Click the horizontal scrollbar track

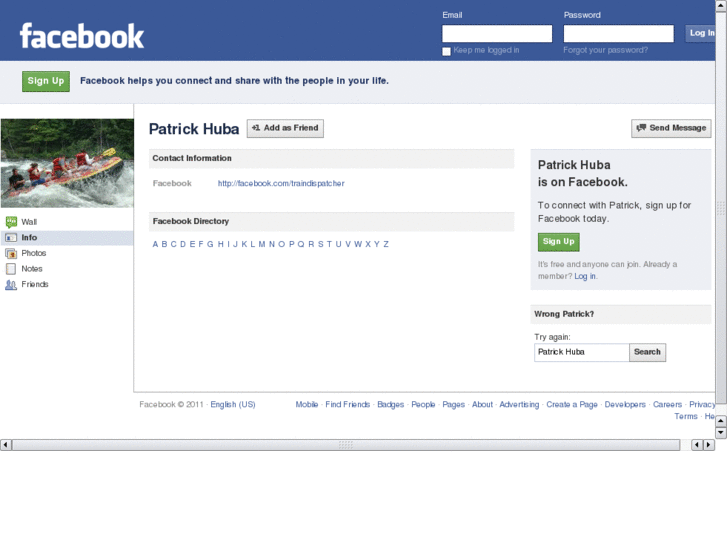[x=345, y=445]
